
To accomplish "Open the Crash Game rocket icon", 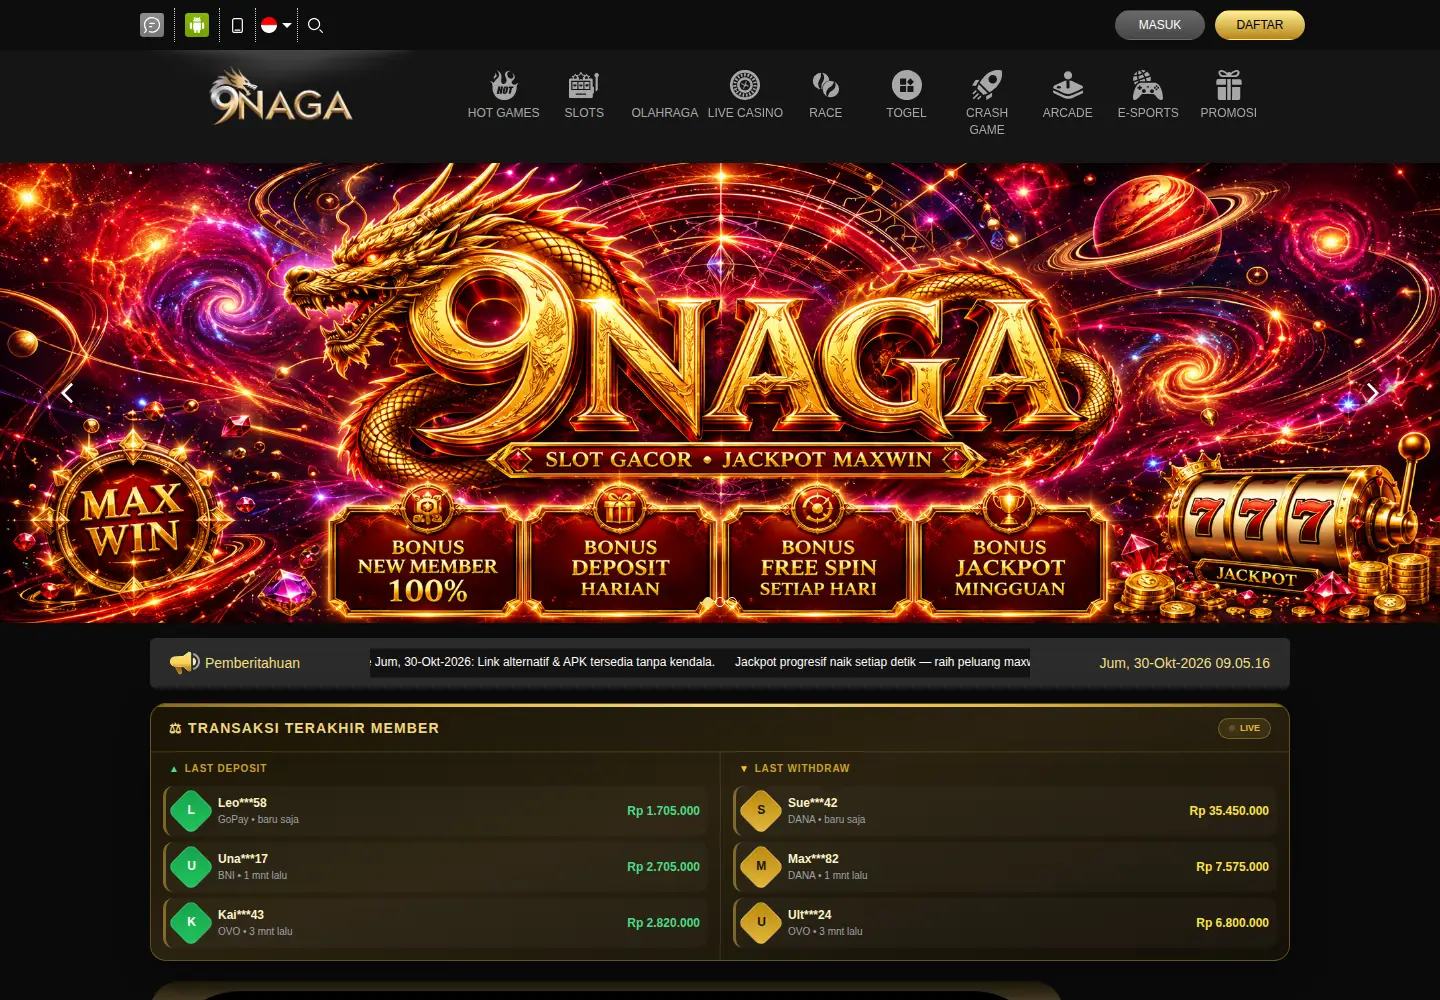I will point(987,85).
